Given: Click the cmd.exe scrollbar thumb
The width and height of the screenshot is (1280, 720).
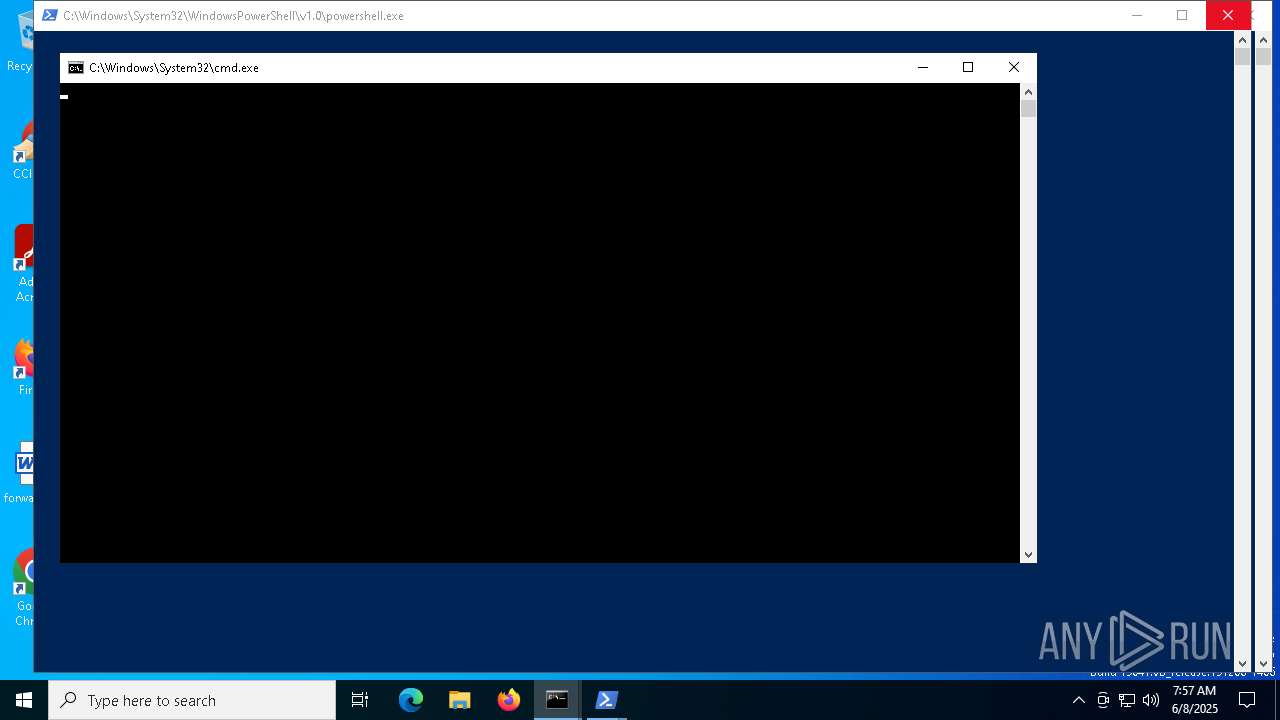Looking at the screenshot, I should [1028, 109].
